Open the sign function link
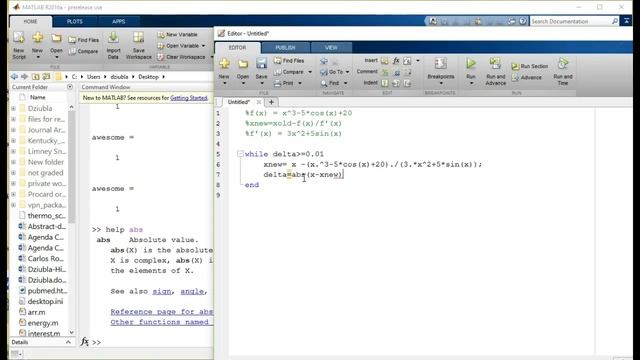Screen dimensions: 640x360 [162, 291]
